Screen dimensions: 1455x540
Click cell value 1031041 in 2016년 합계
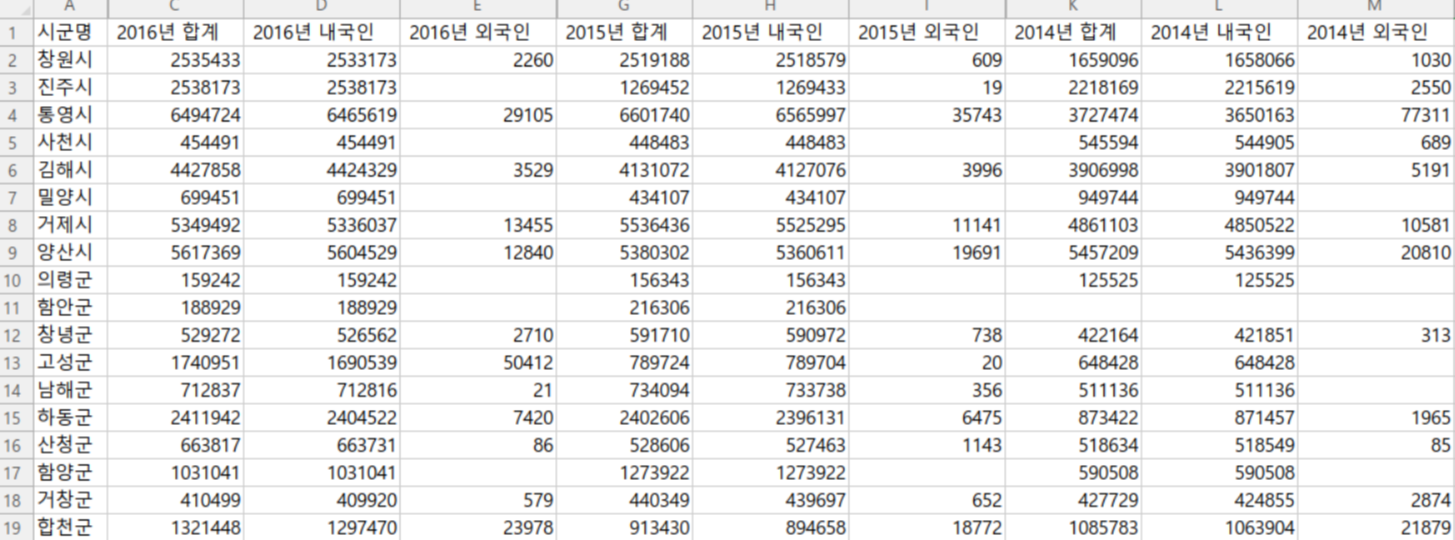click(175, 472)
